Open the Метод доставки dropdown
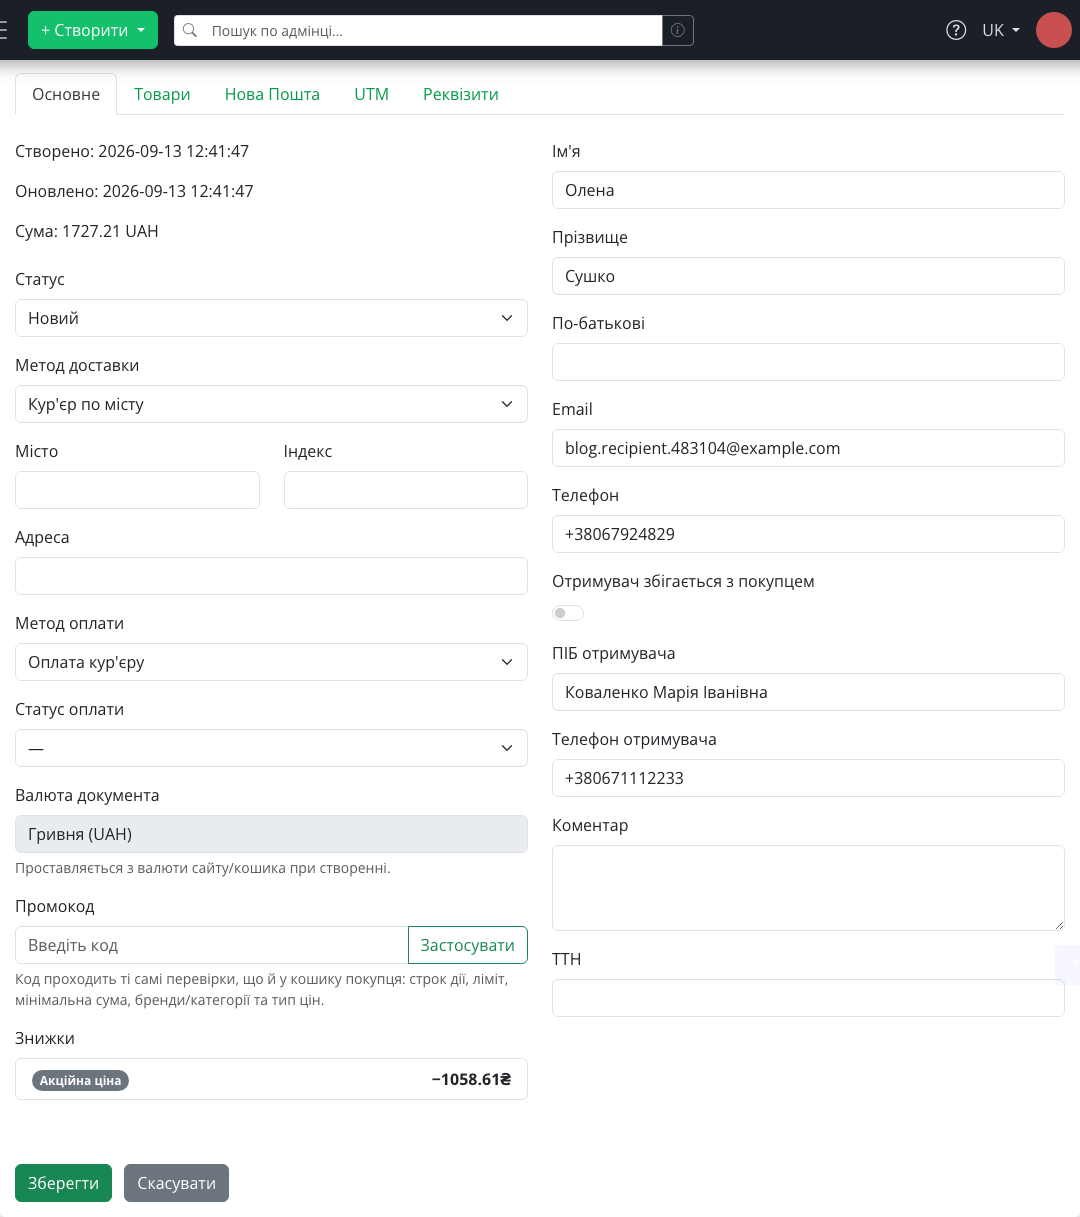Image resolution: width=1080 pixels, height=1217 pixels. click(x=271, y=404)
